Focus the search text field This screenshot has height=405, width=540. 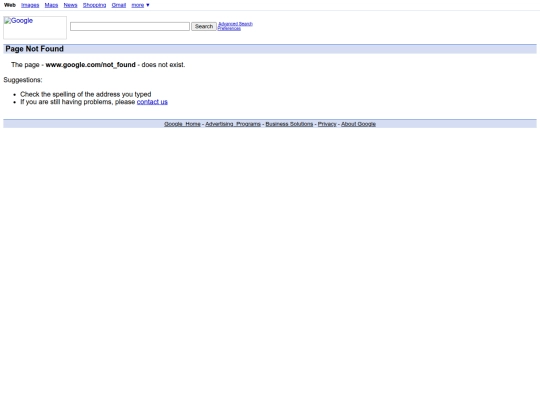click(130, 27)
